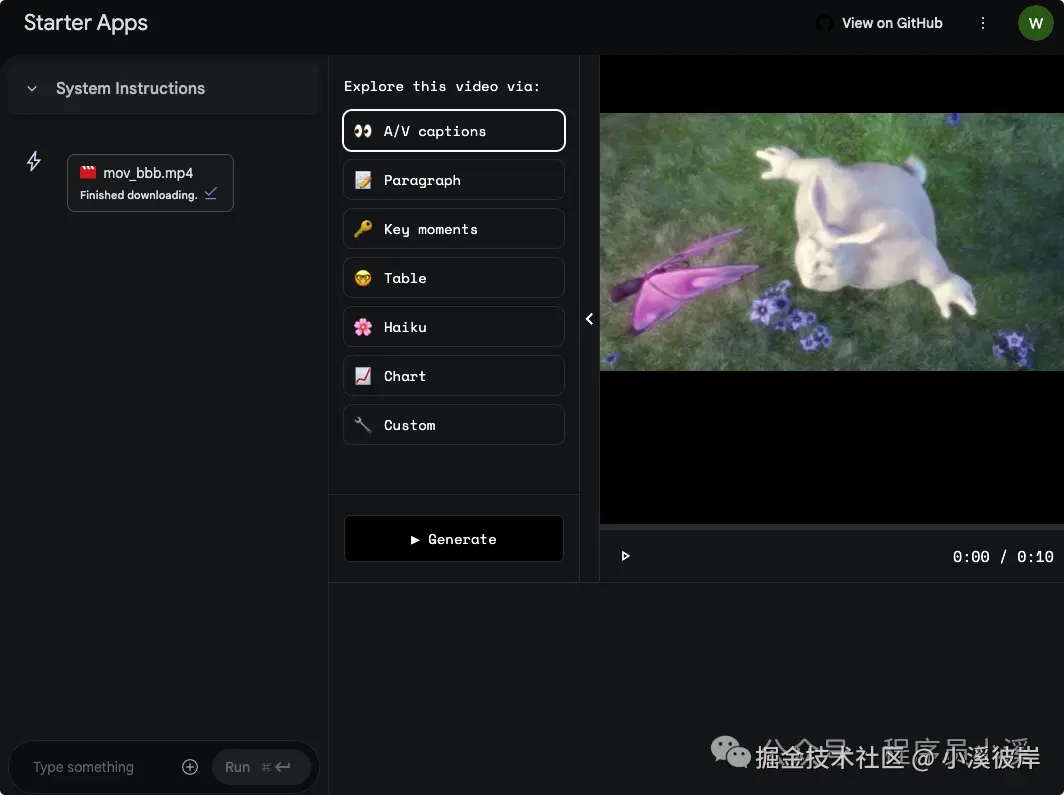Switch selection to Haiku mode

coord(453,327)
